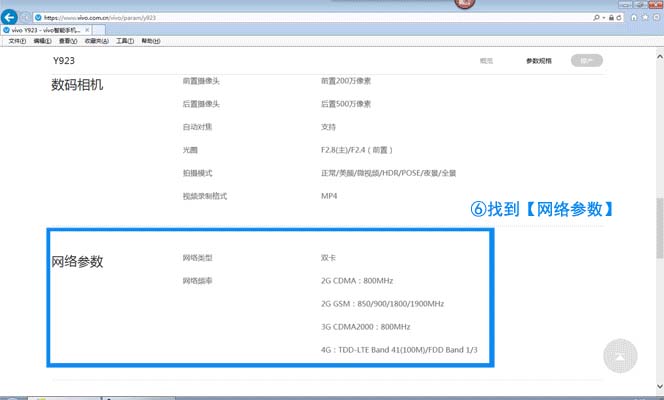Screen dimensions: 664x400
Task: Open the 编辑(E) menu
Action: pyautogui.click(x=43, y=42)
